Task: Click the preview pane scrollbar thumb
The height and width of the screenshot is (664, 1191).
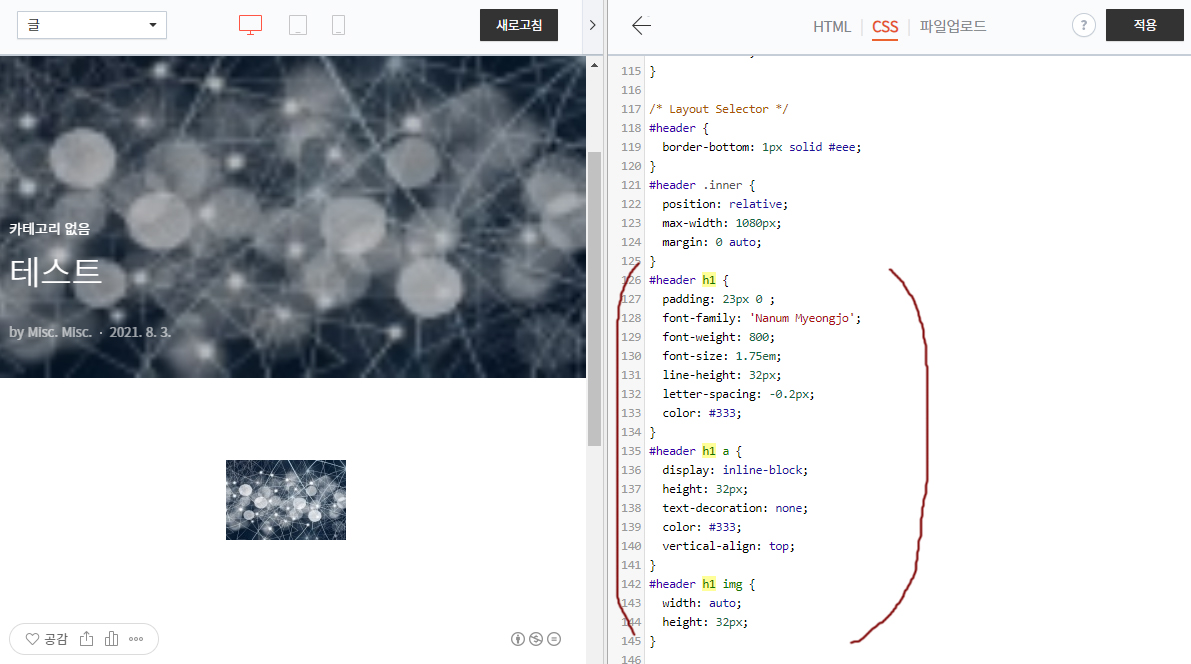Action: (594, 299)
